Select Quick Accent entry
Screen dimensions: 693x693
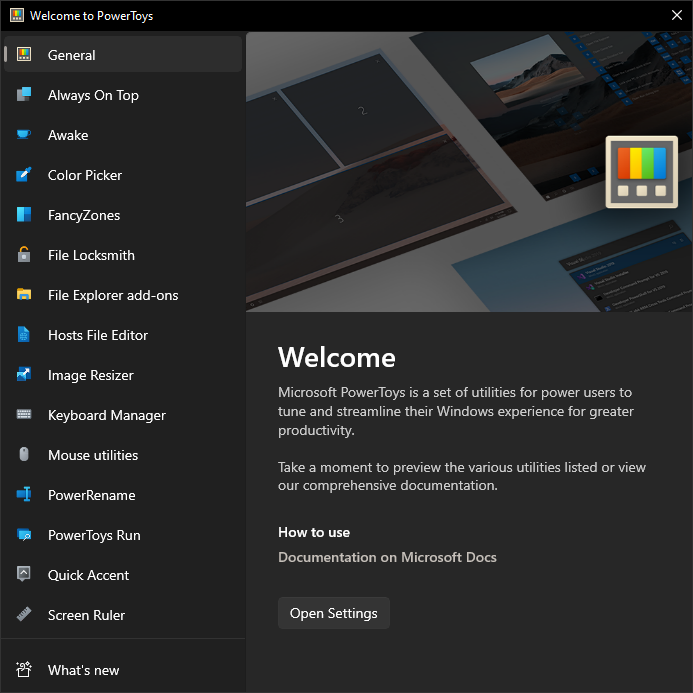click(x=123, y=575)
